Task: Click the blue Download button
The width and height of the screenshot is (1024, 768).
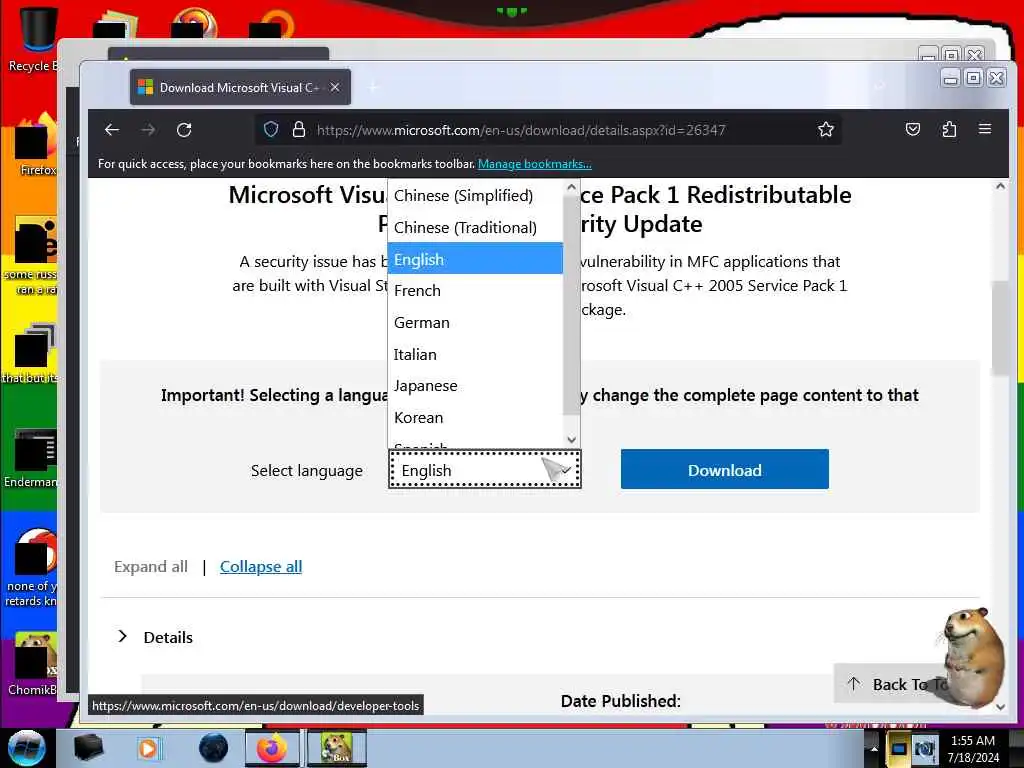Action: coord(724,469)
